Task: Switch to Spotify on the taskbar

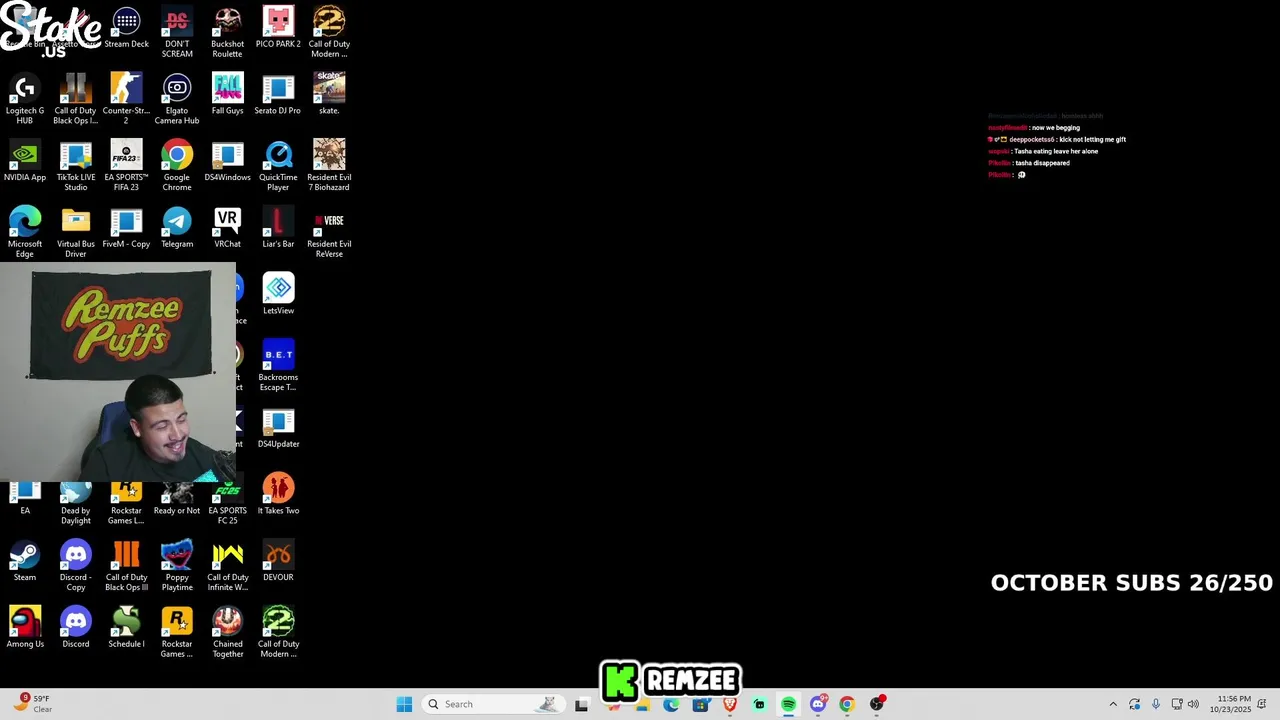Action: [x=788, y=704]
